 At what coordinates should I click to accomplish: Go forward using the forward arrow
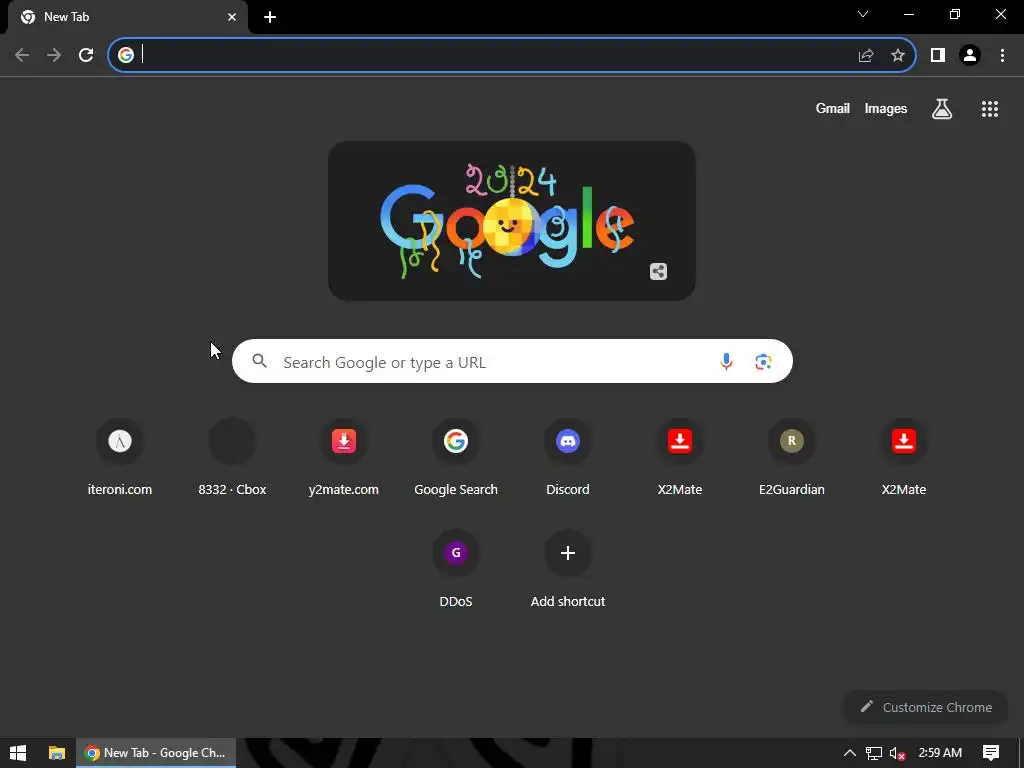54,55
